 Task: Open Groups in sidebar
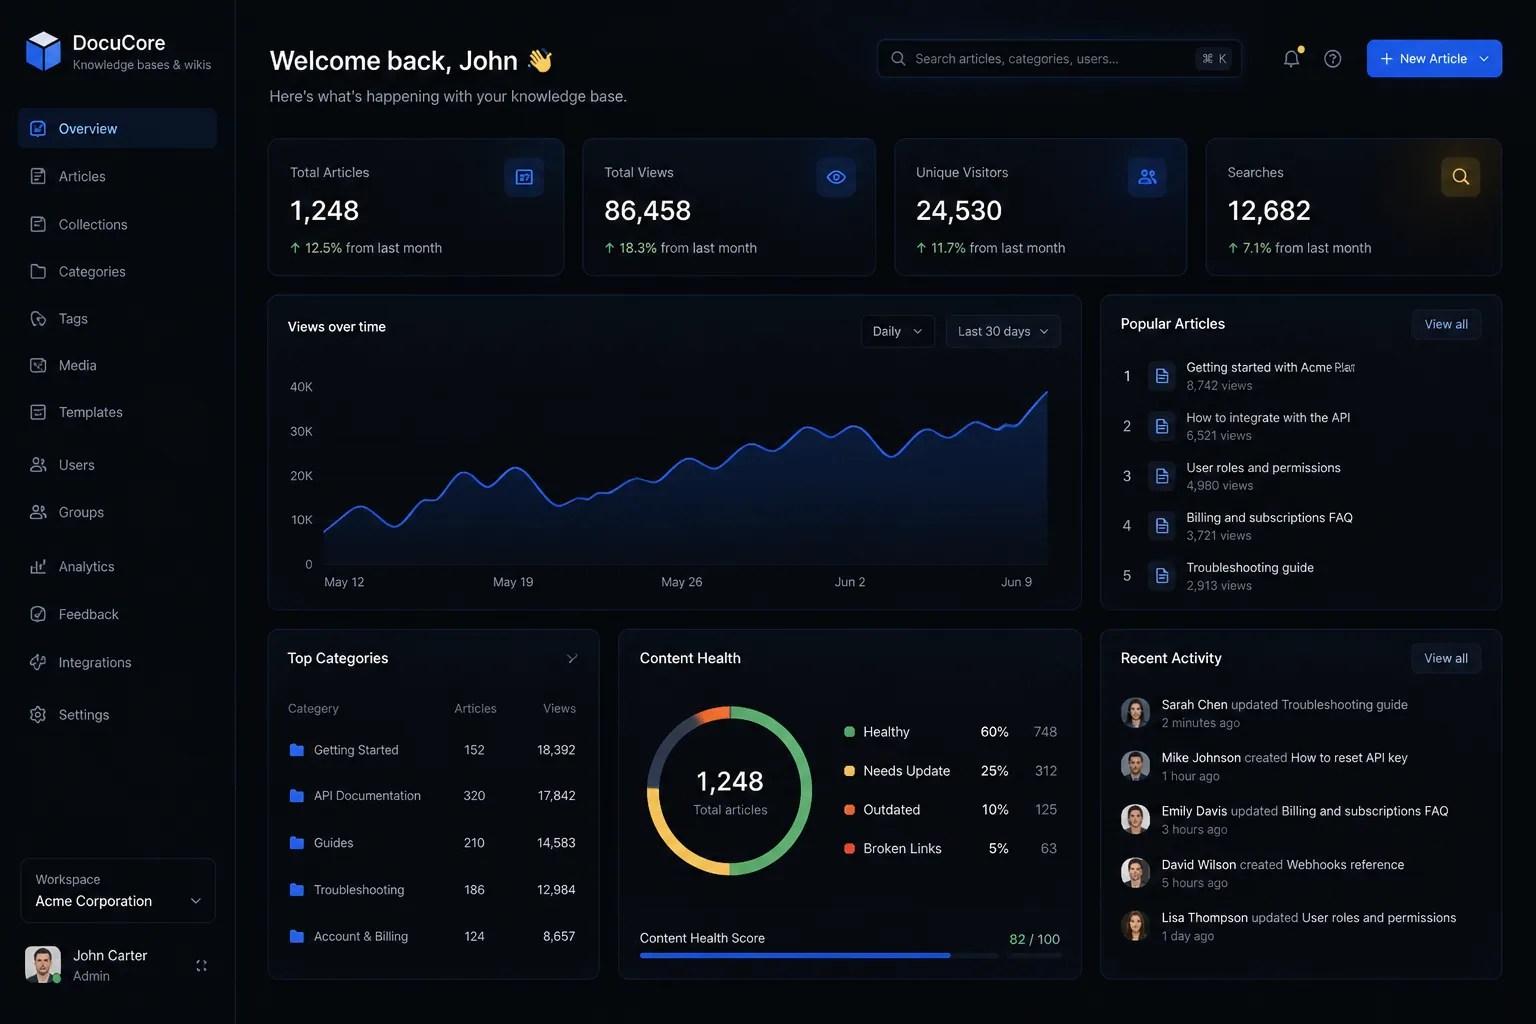tap(117, 512)
